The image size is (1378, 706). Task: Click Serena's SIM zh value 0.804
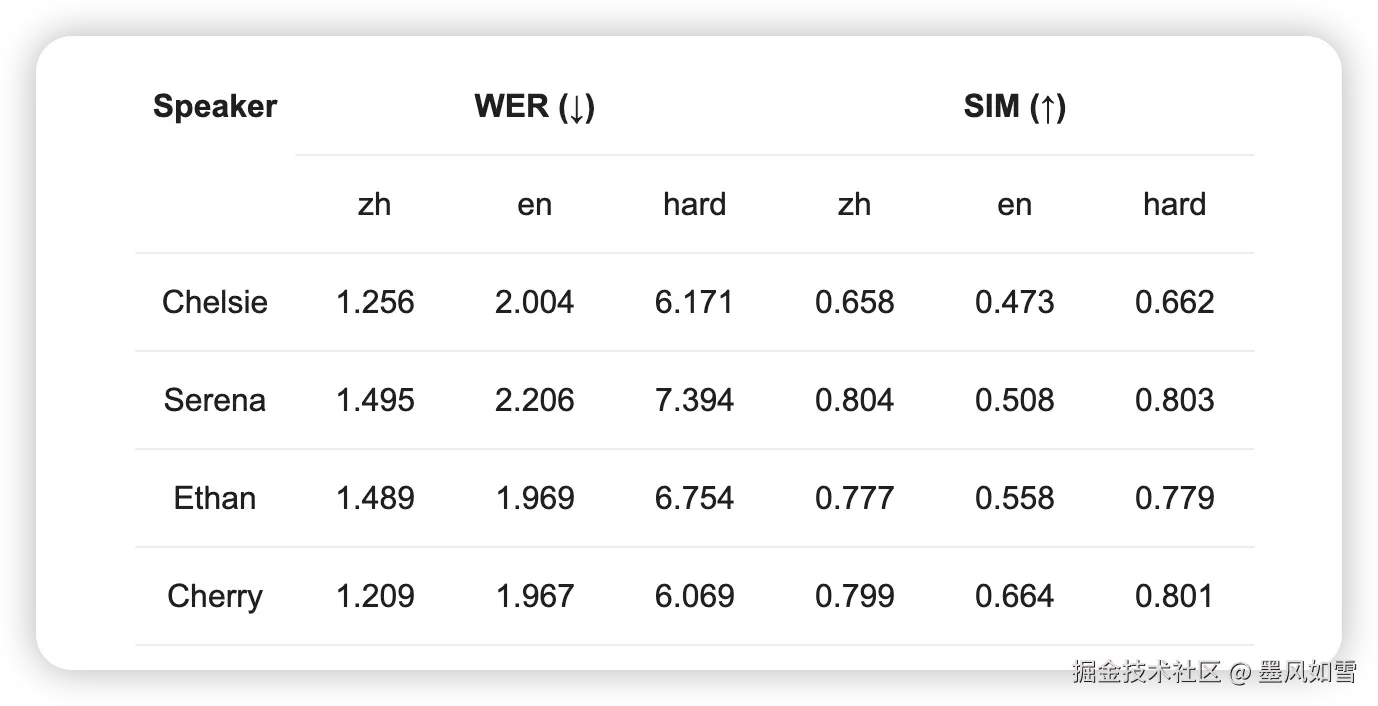pyautogui.click(x=855, y=400)
